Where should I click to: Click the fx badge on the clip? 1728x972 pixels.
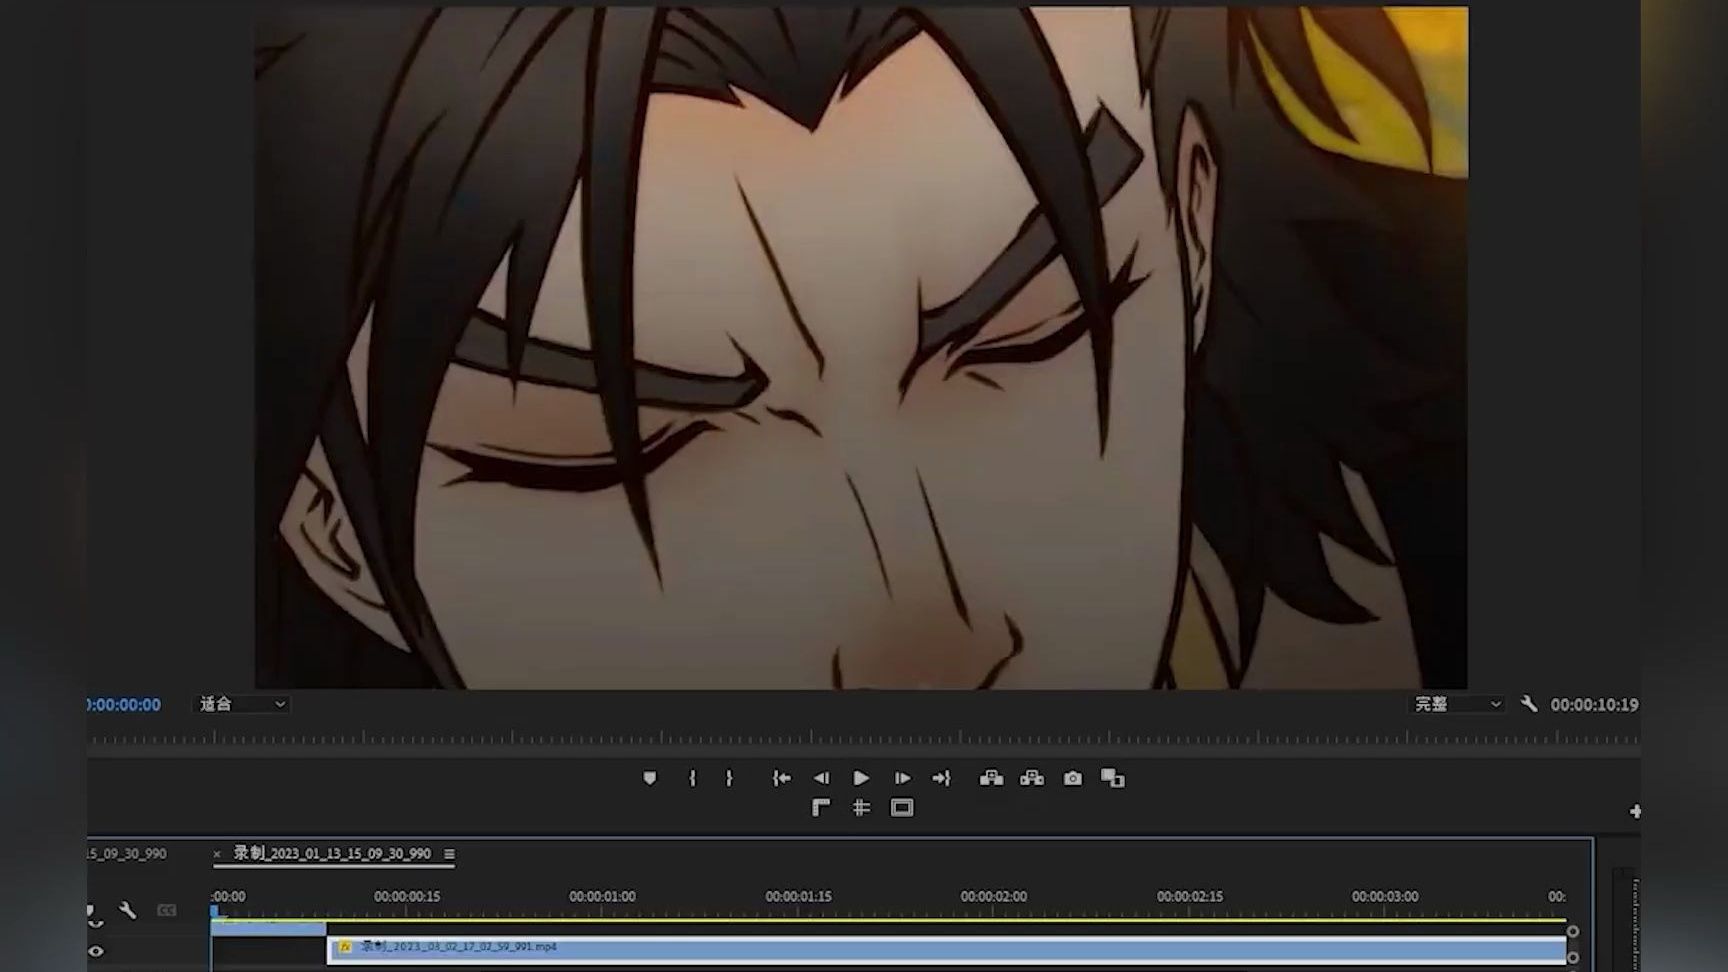point(345,947)
